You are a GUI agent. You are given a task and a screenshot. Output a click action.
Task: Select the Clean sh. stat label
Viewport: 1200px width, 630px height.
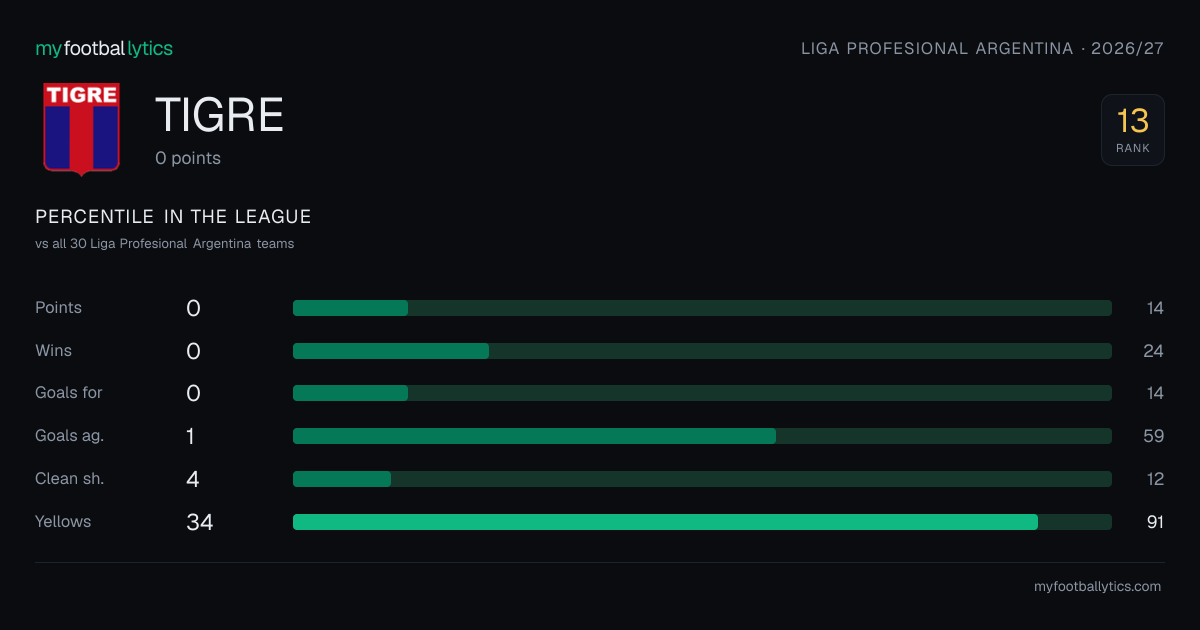pyautogui.click(x=70, y=479)
